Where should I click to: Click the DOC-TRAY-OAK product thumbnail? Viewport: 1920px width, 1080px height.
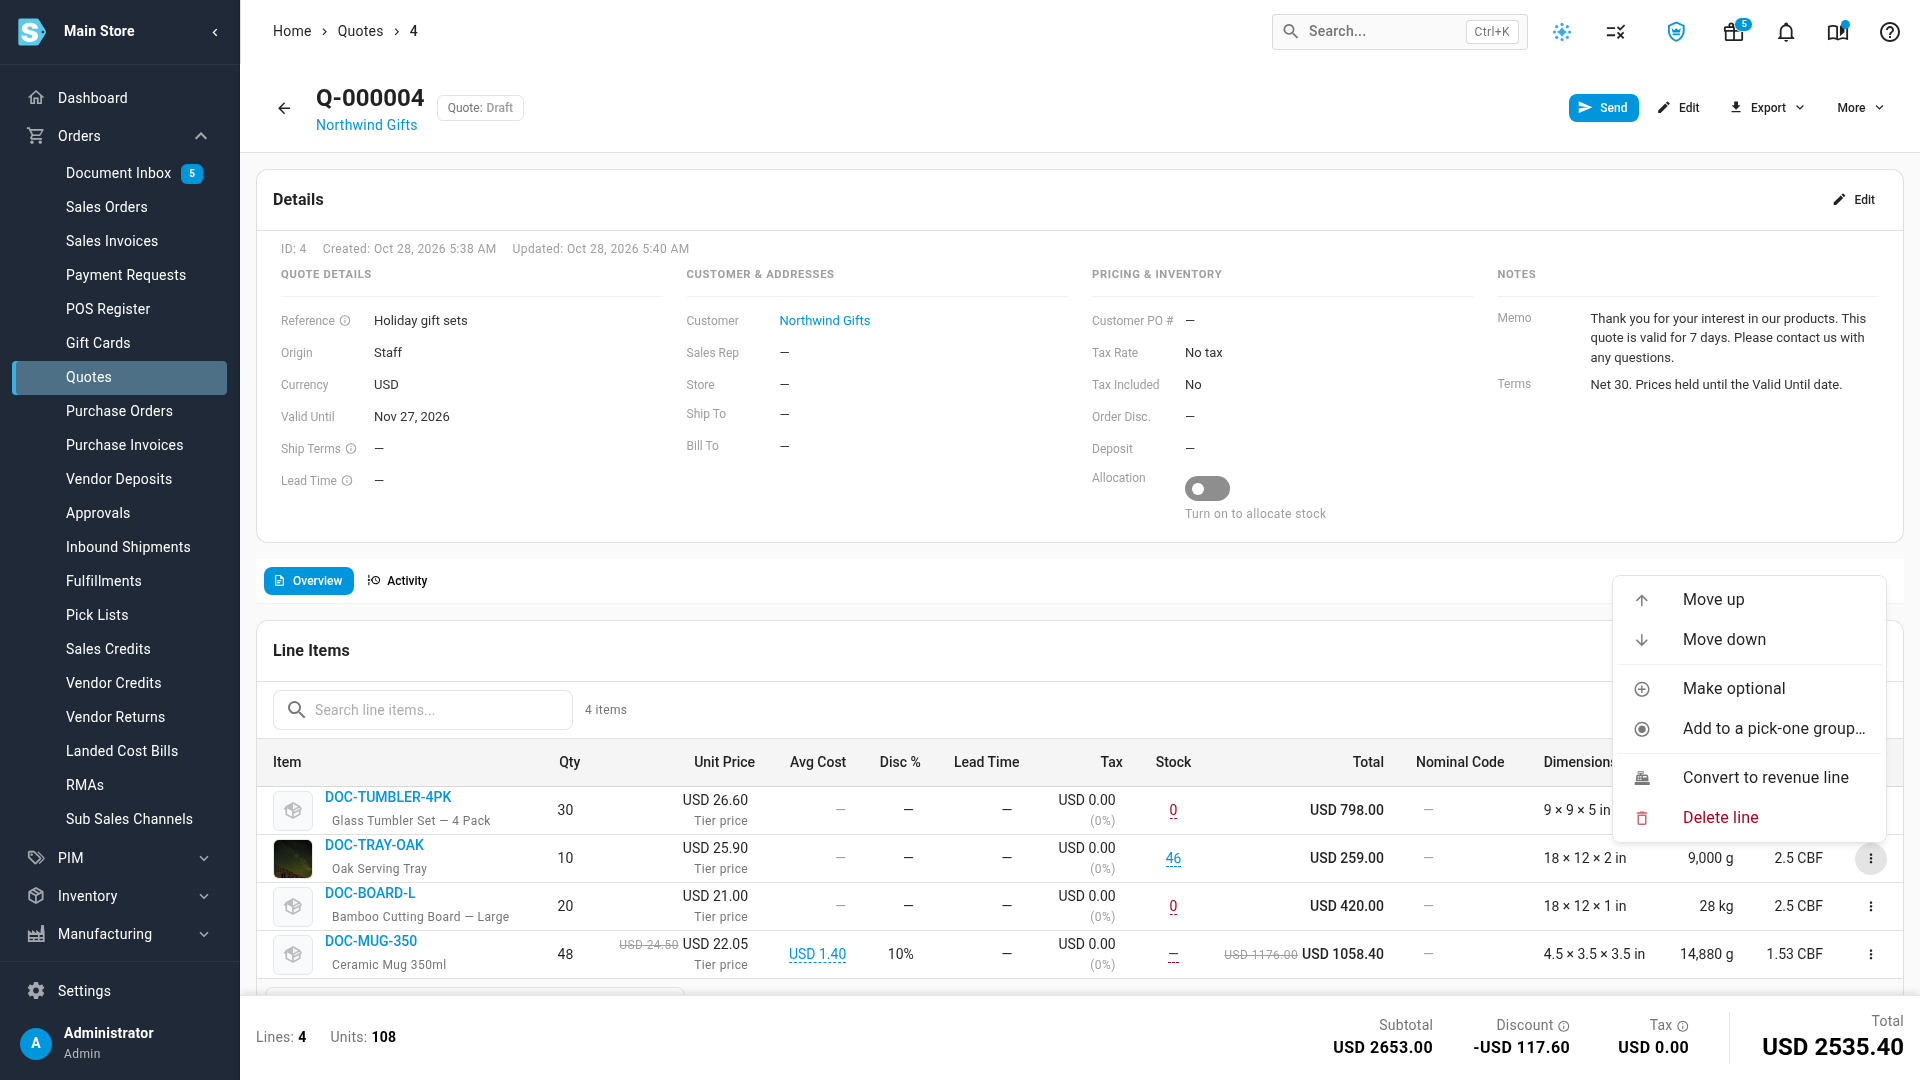pos(293,858)
